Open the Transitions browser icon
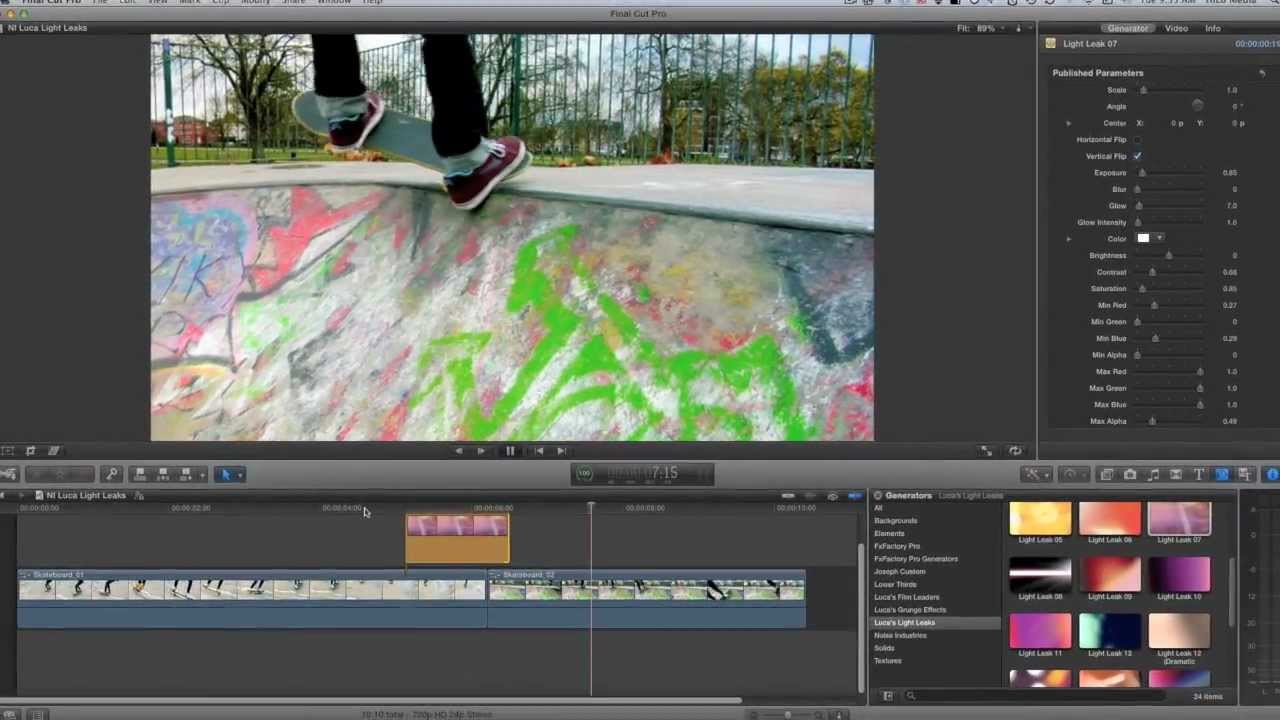This screenshot has width=1280, height=720. point(1176,475)
